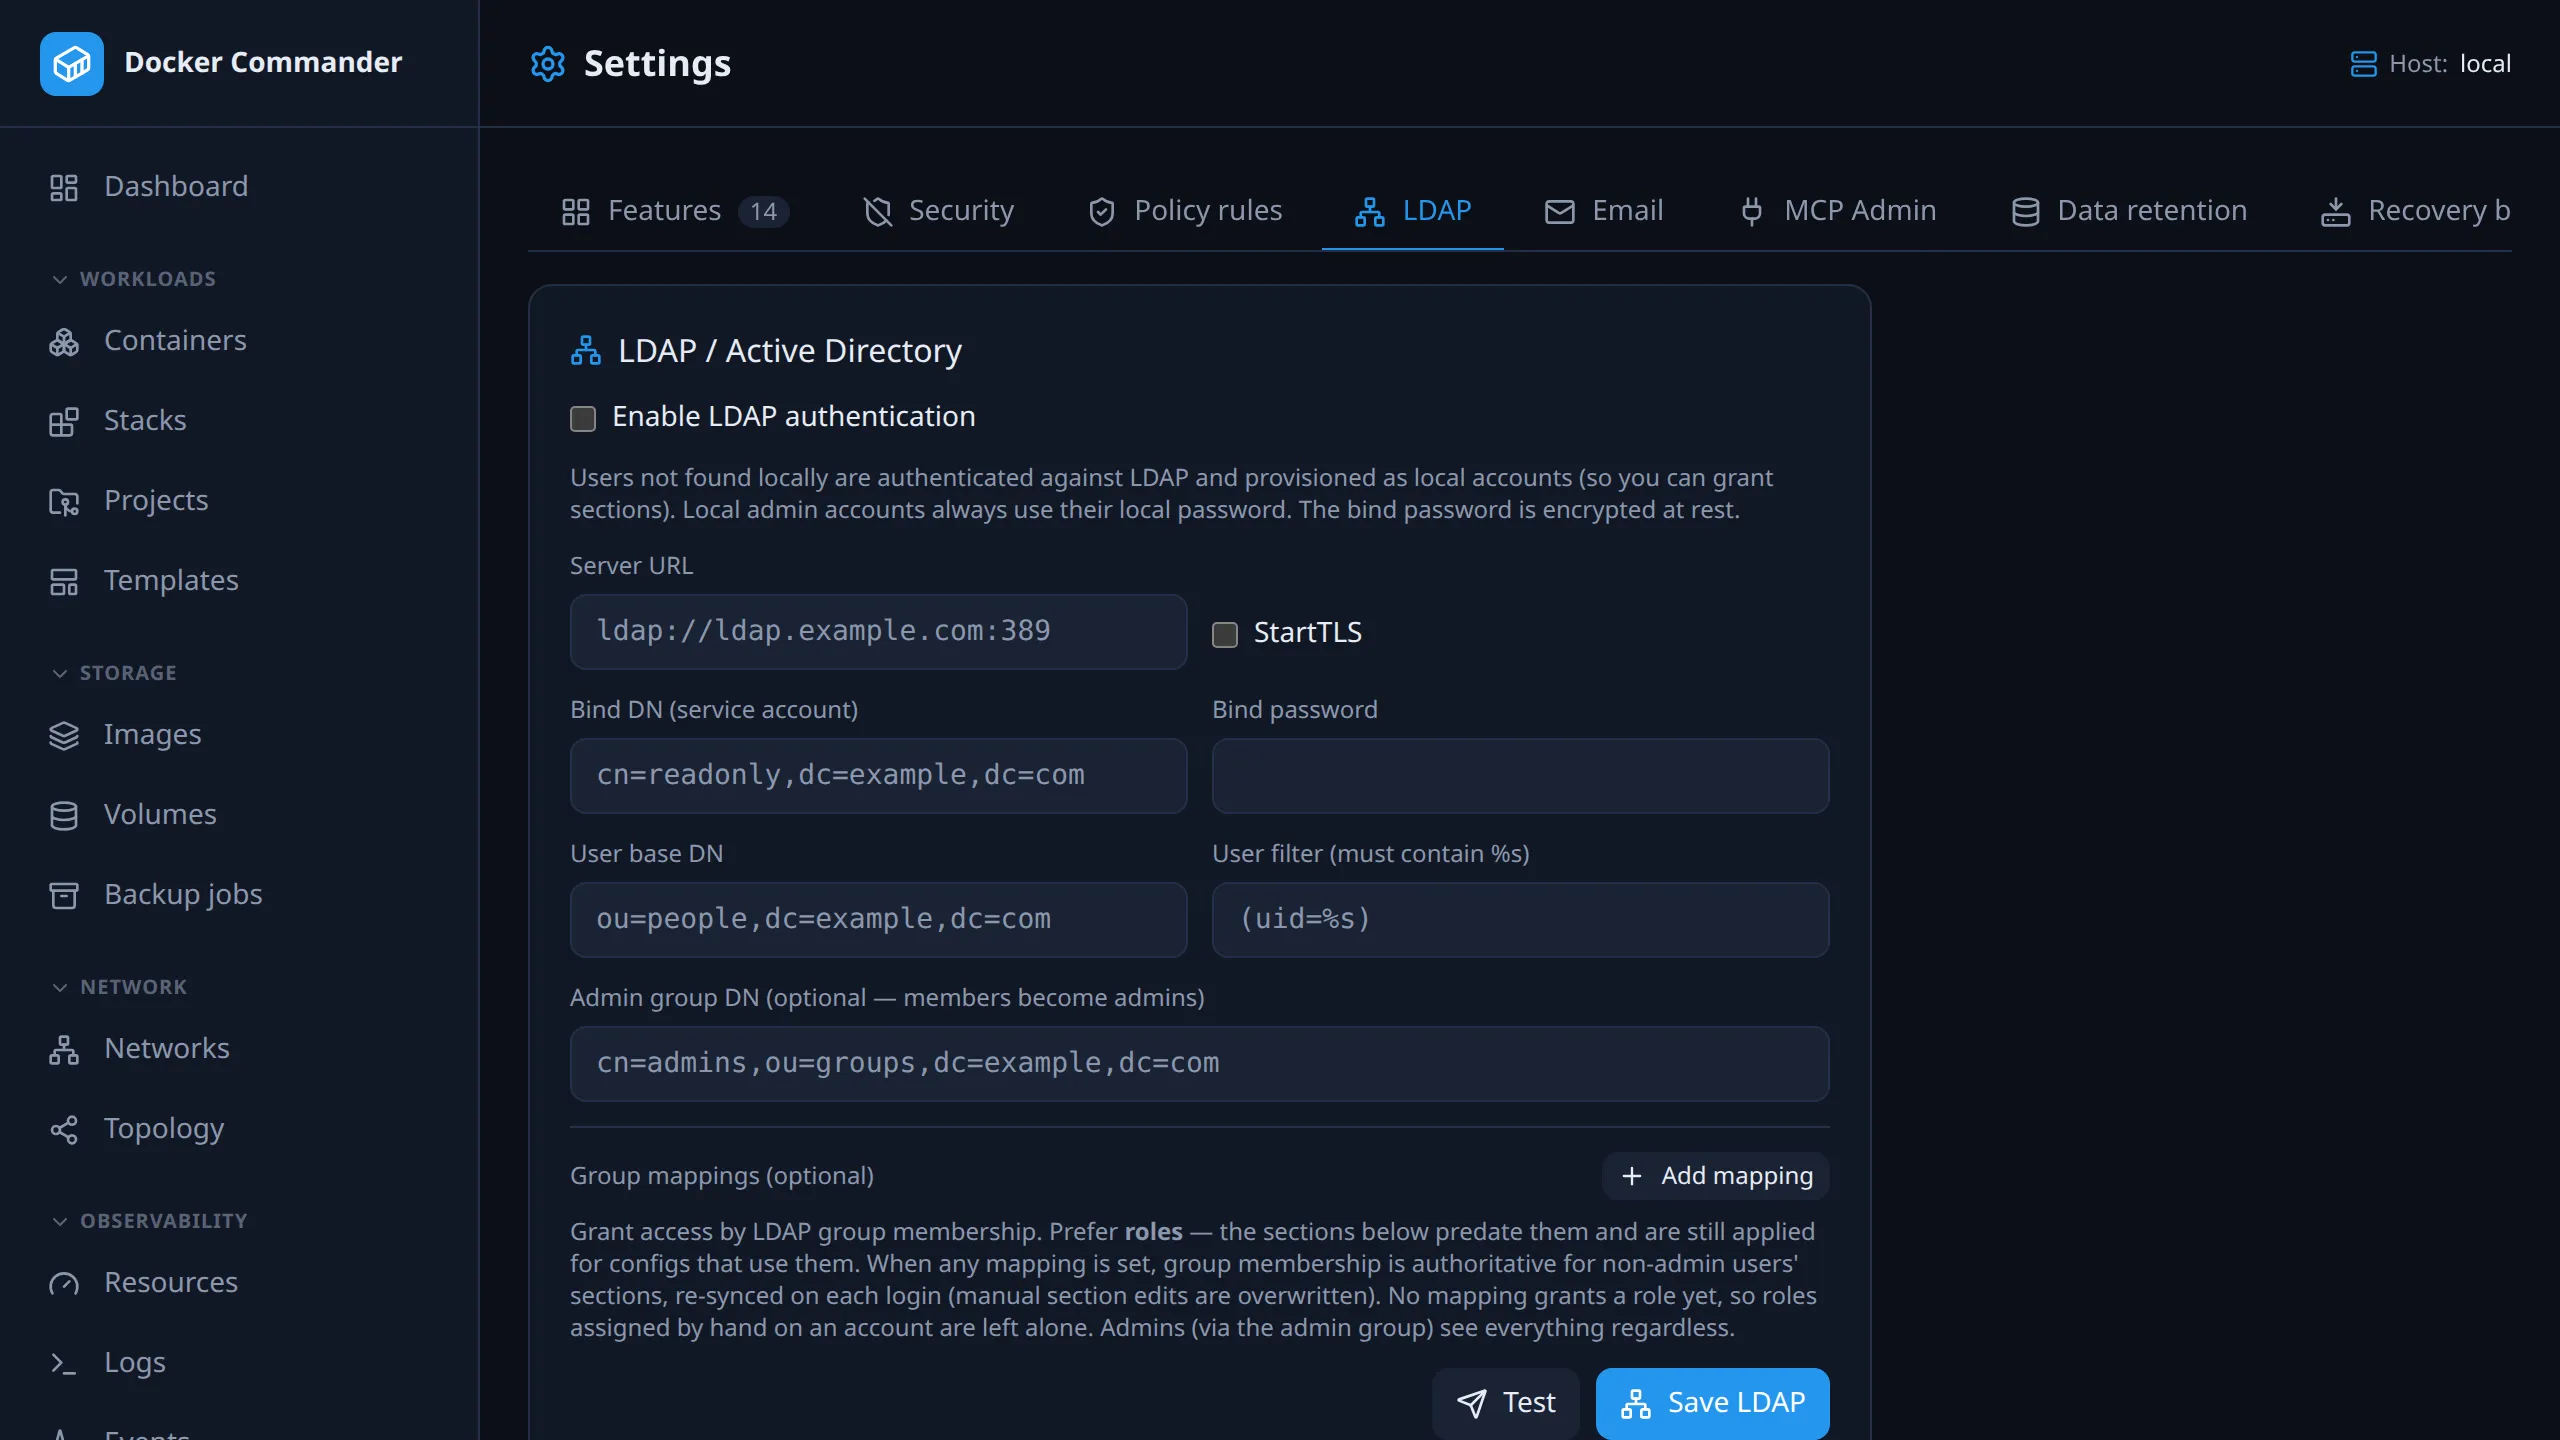Click the Topology share-nodes icon
The width and height of the screenshot is (2560, 1440).
64,1129
